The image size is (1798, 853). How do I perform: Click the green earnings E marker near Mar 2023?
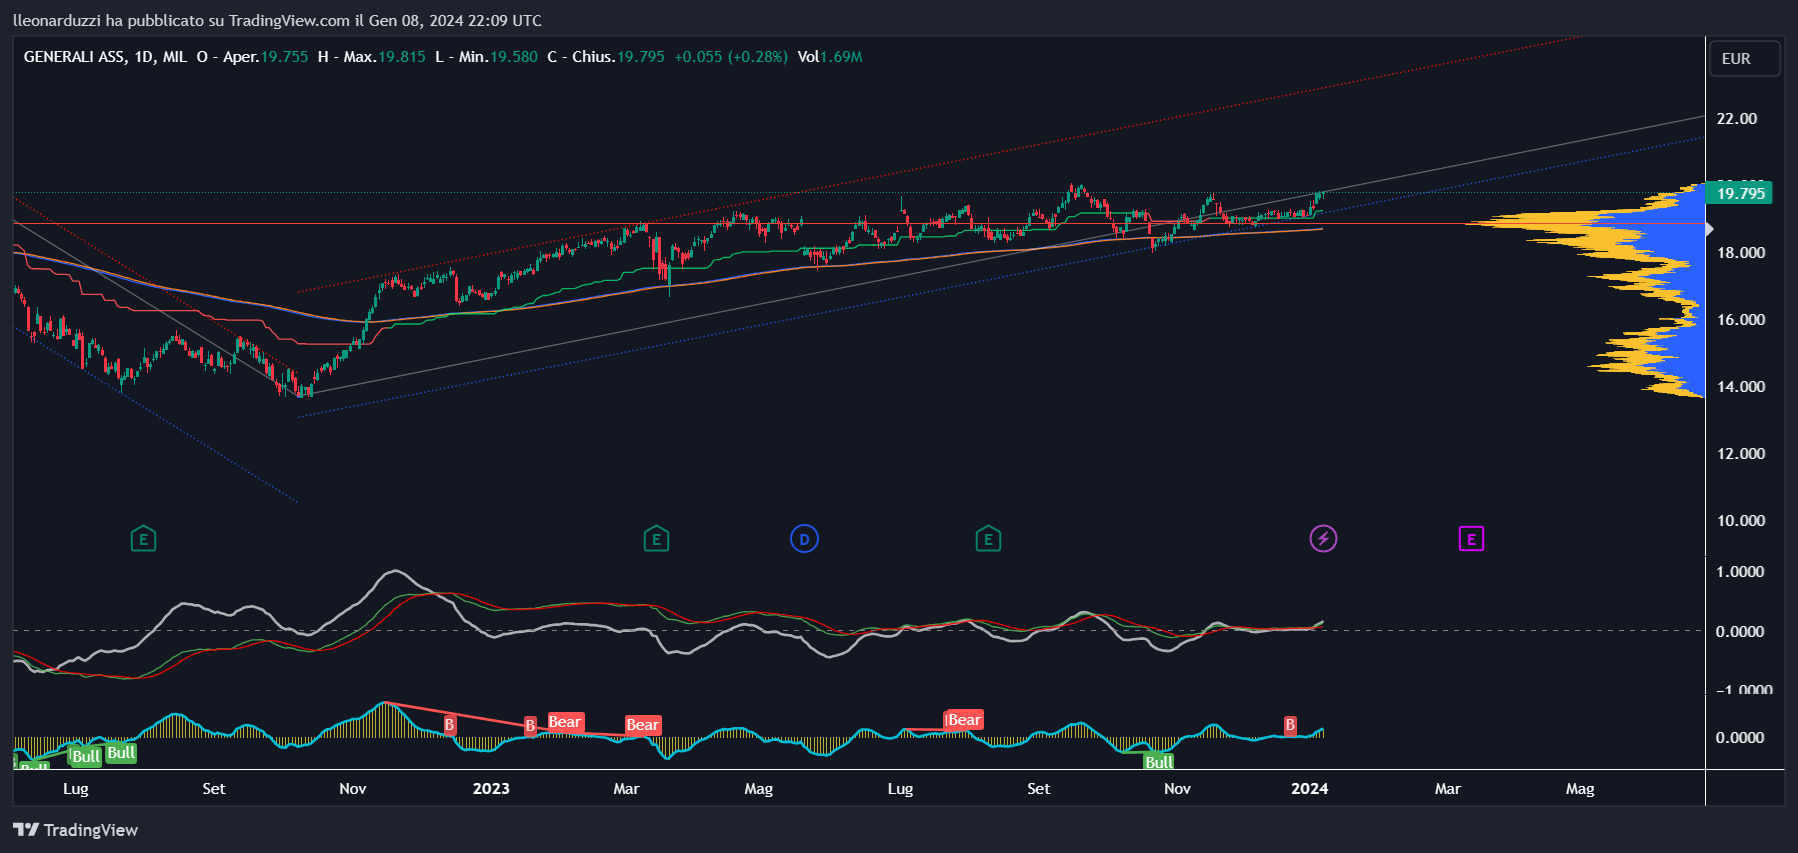(656, 540)
